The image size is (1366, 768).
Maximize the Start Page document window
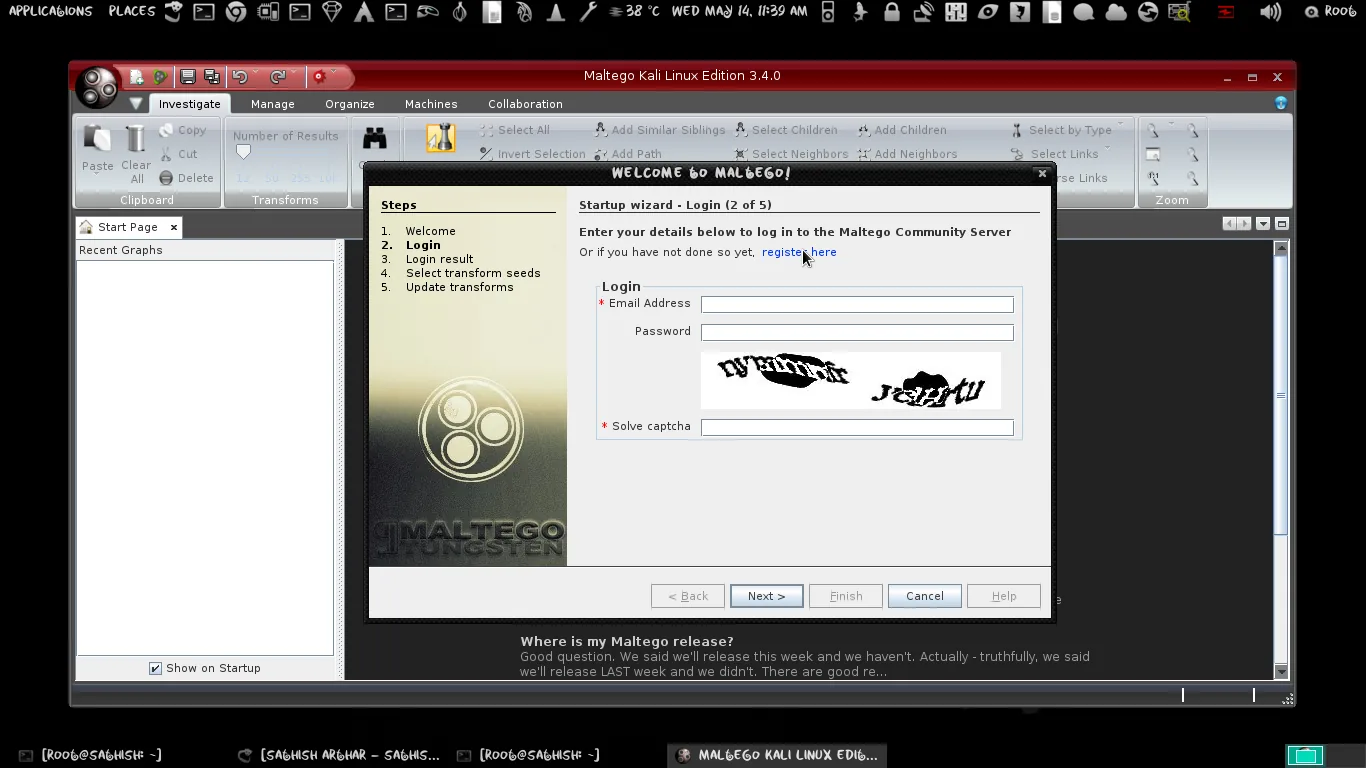[1282, 224]
